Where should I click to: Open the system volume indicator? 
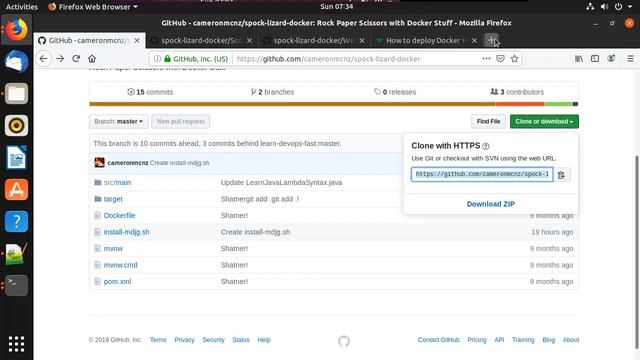pyautogui.click(x=604, y=7)
